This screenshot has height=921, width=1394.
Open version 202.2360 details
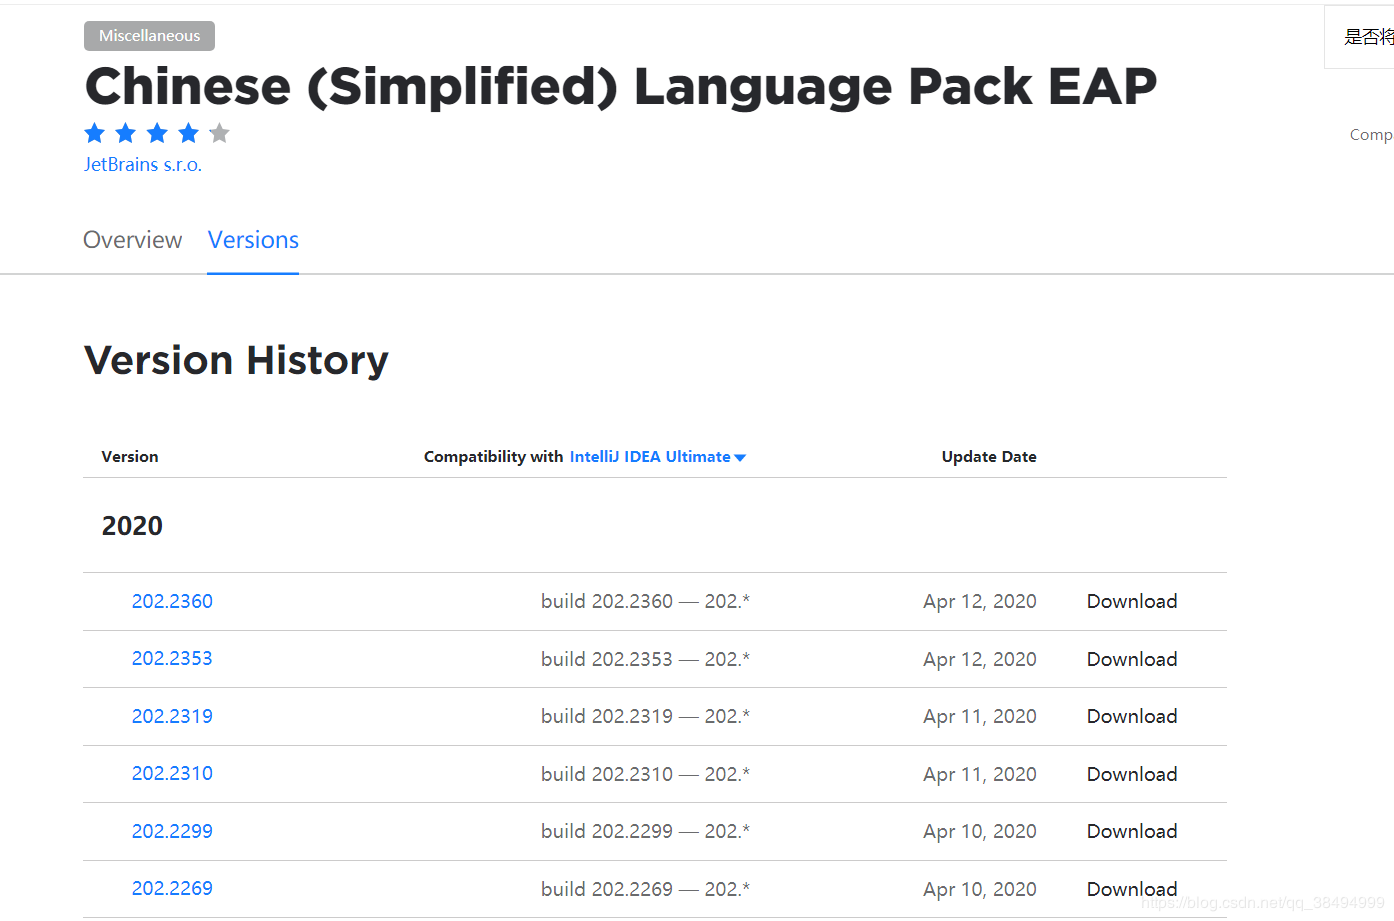172,601
